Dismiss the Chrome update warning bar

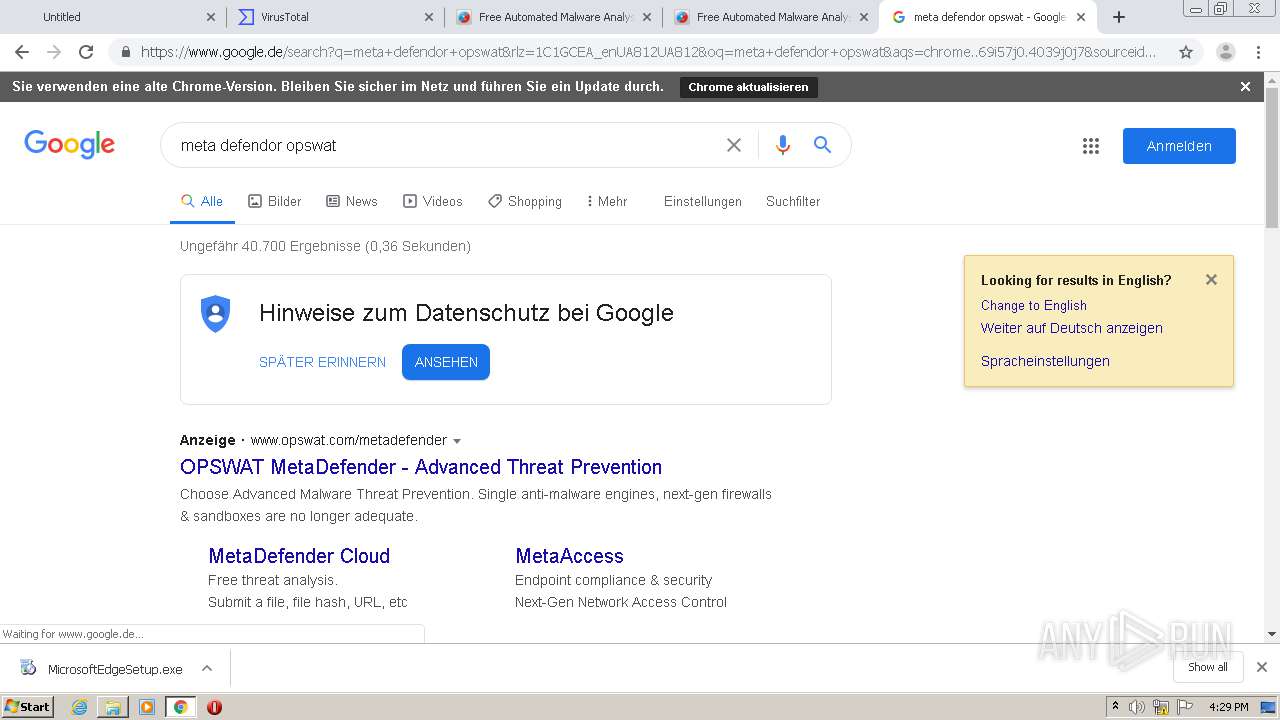[1245, 87]
